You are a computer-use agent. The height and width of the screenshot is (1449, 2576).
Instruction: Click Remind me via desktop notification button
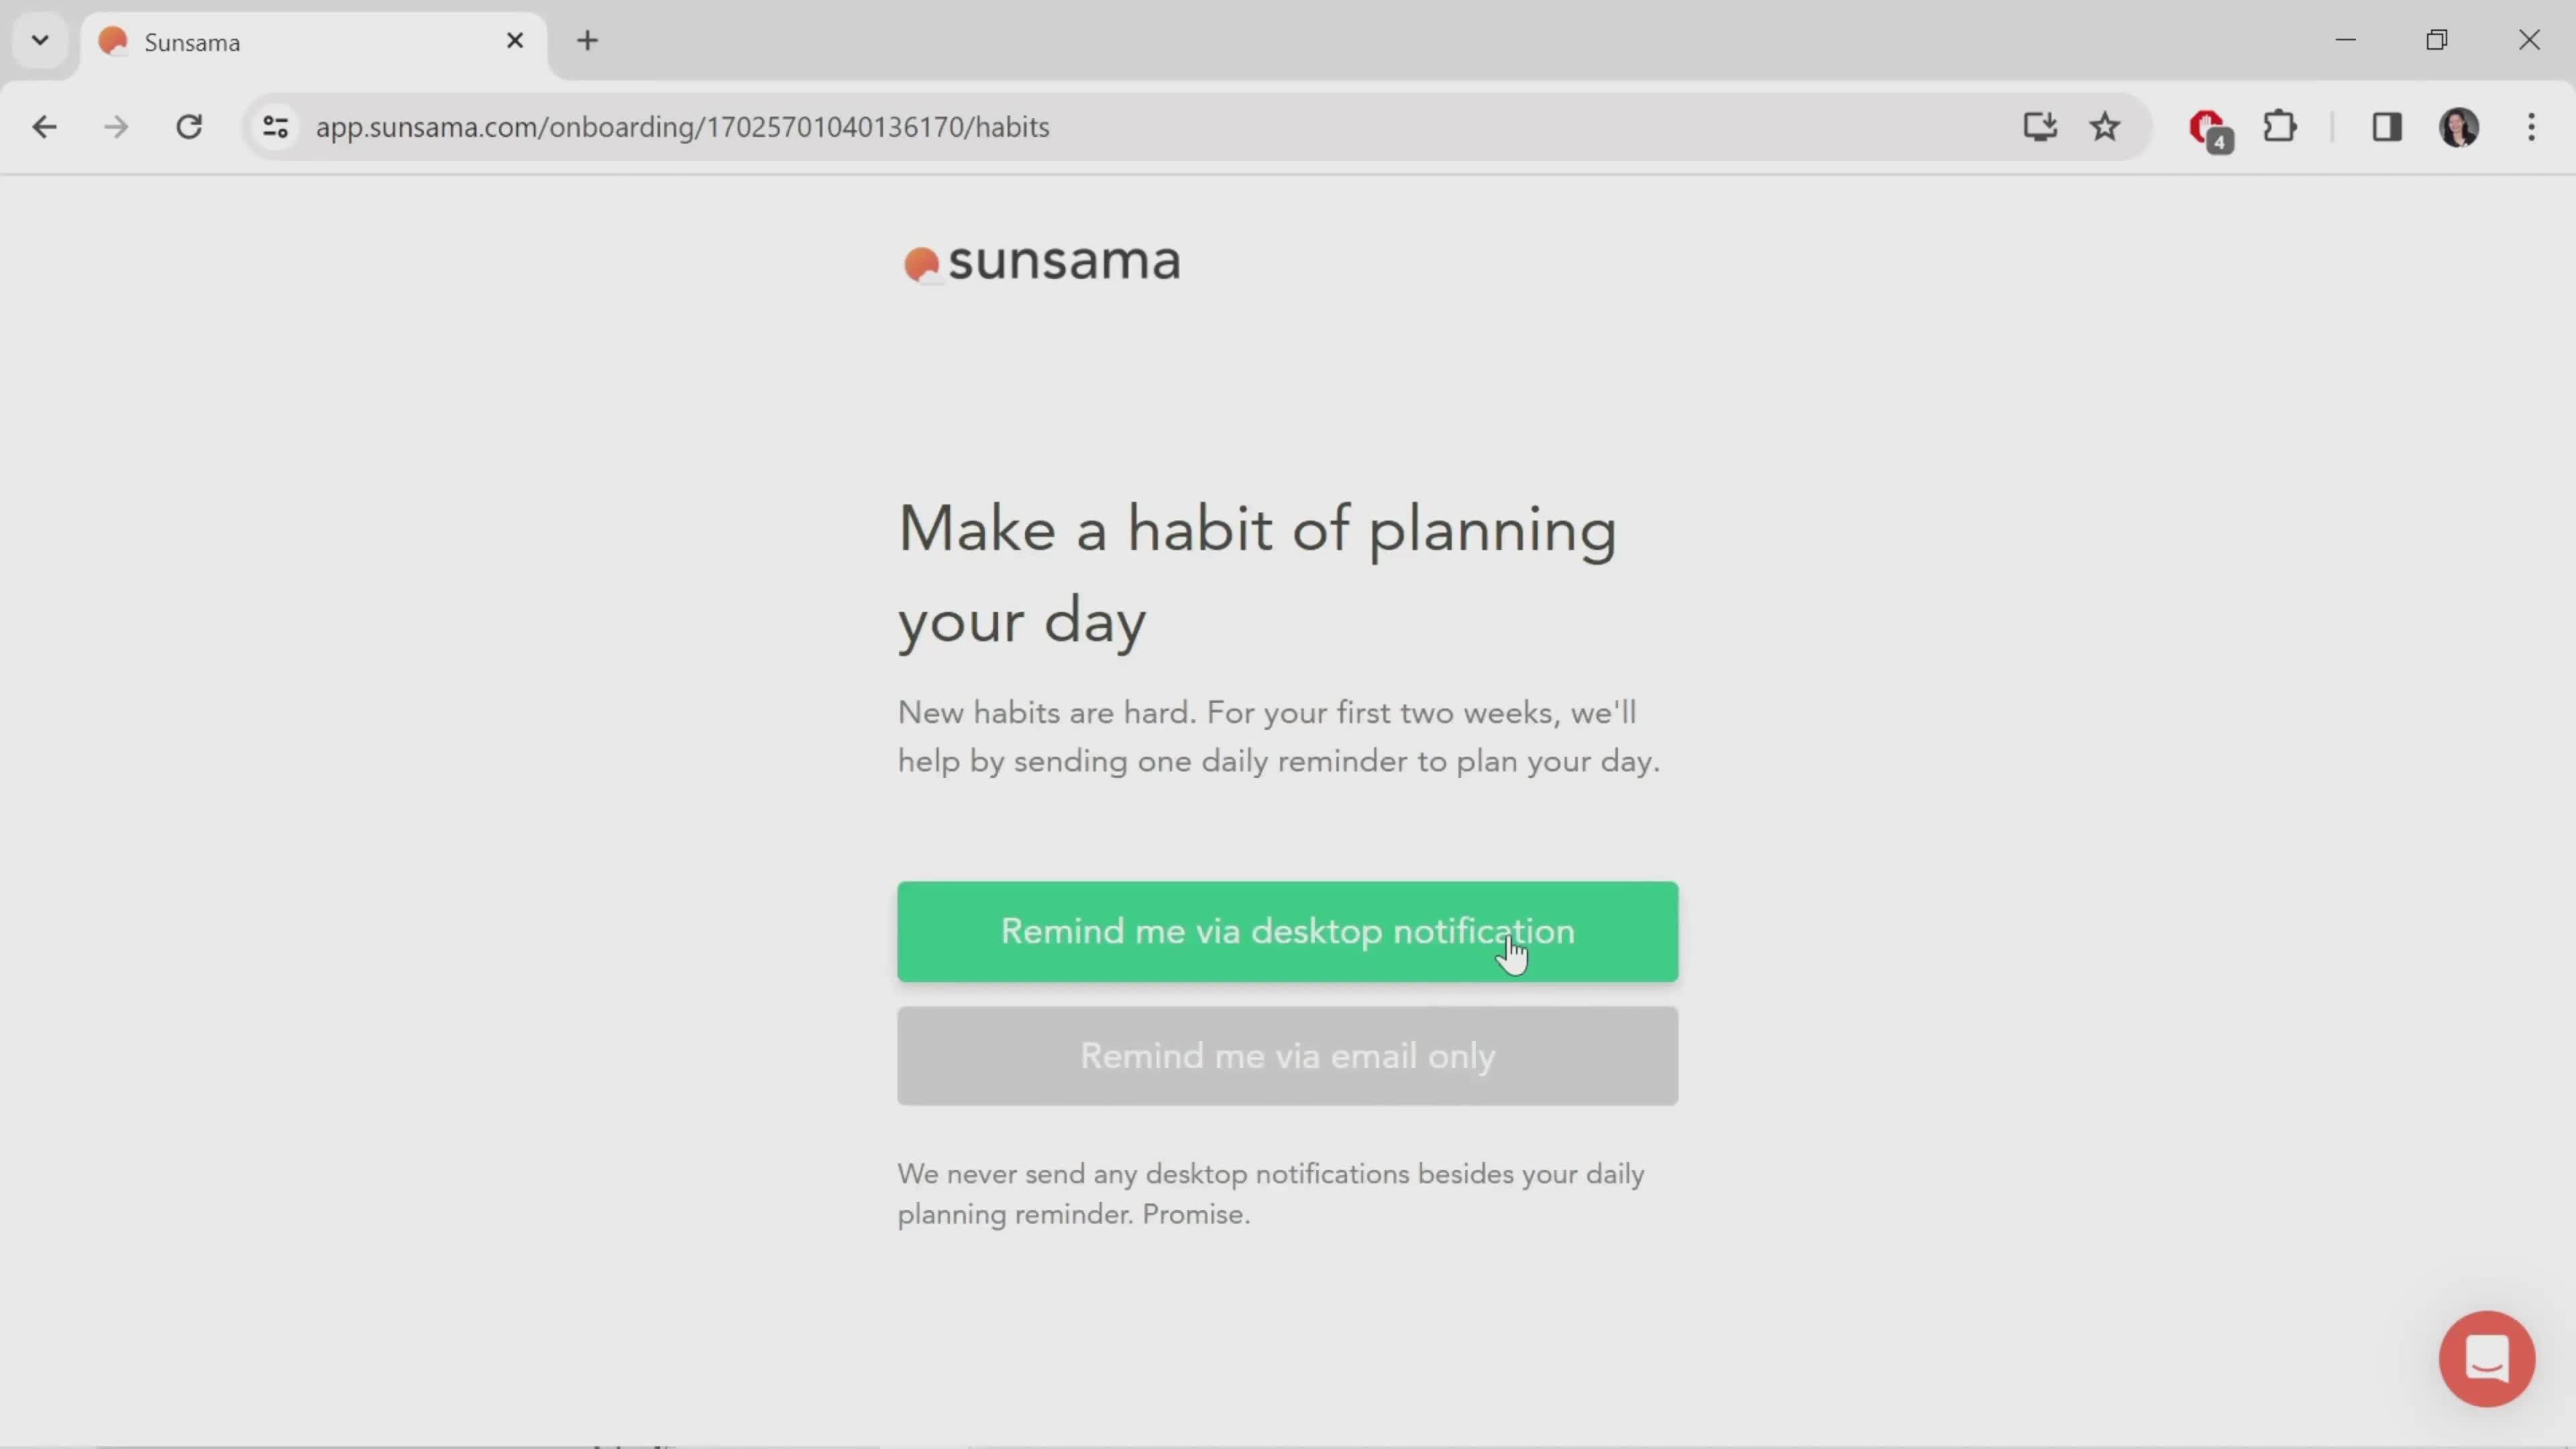coord(1286,930)
